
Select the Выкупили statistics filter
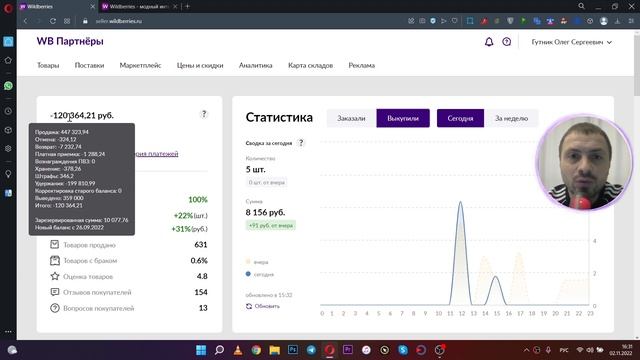[x=403, y=118]
